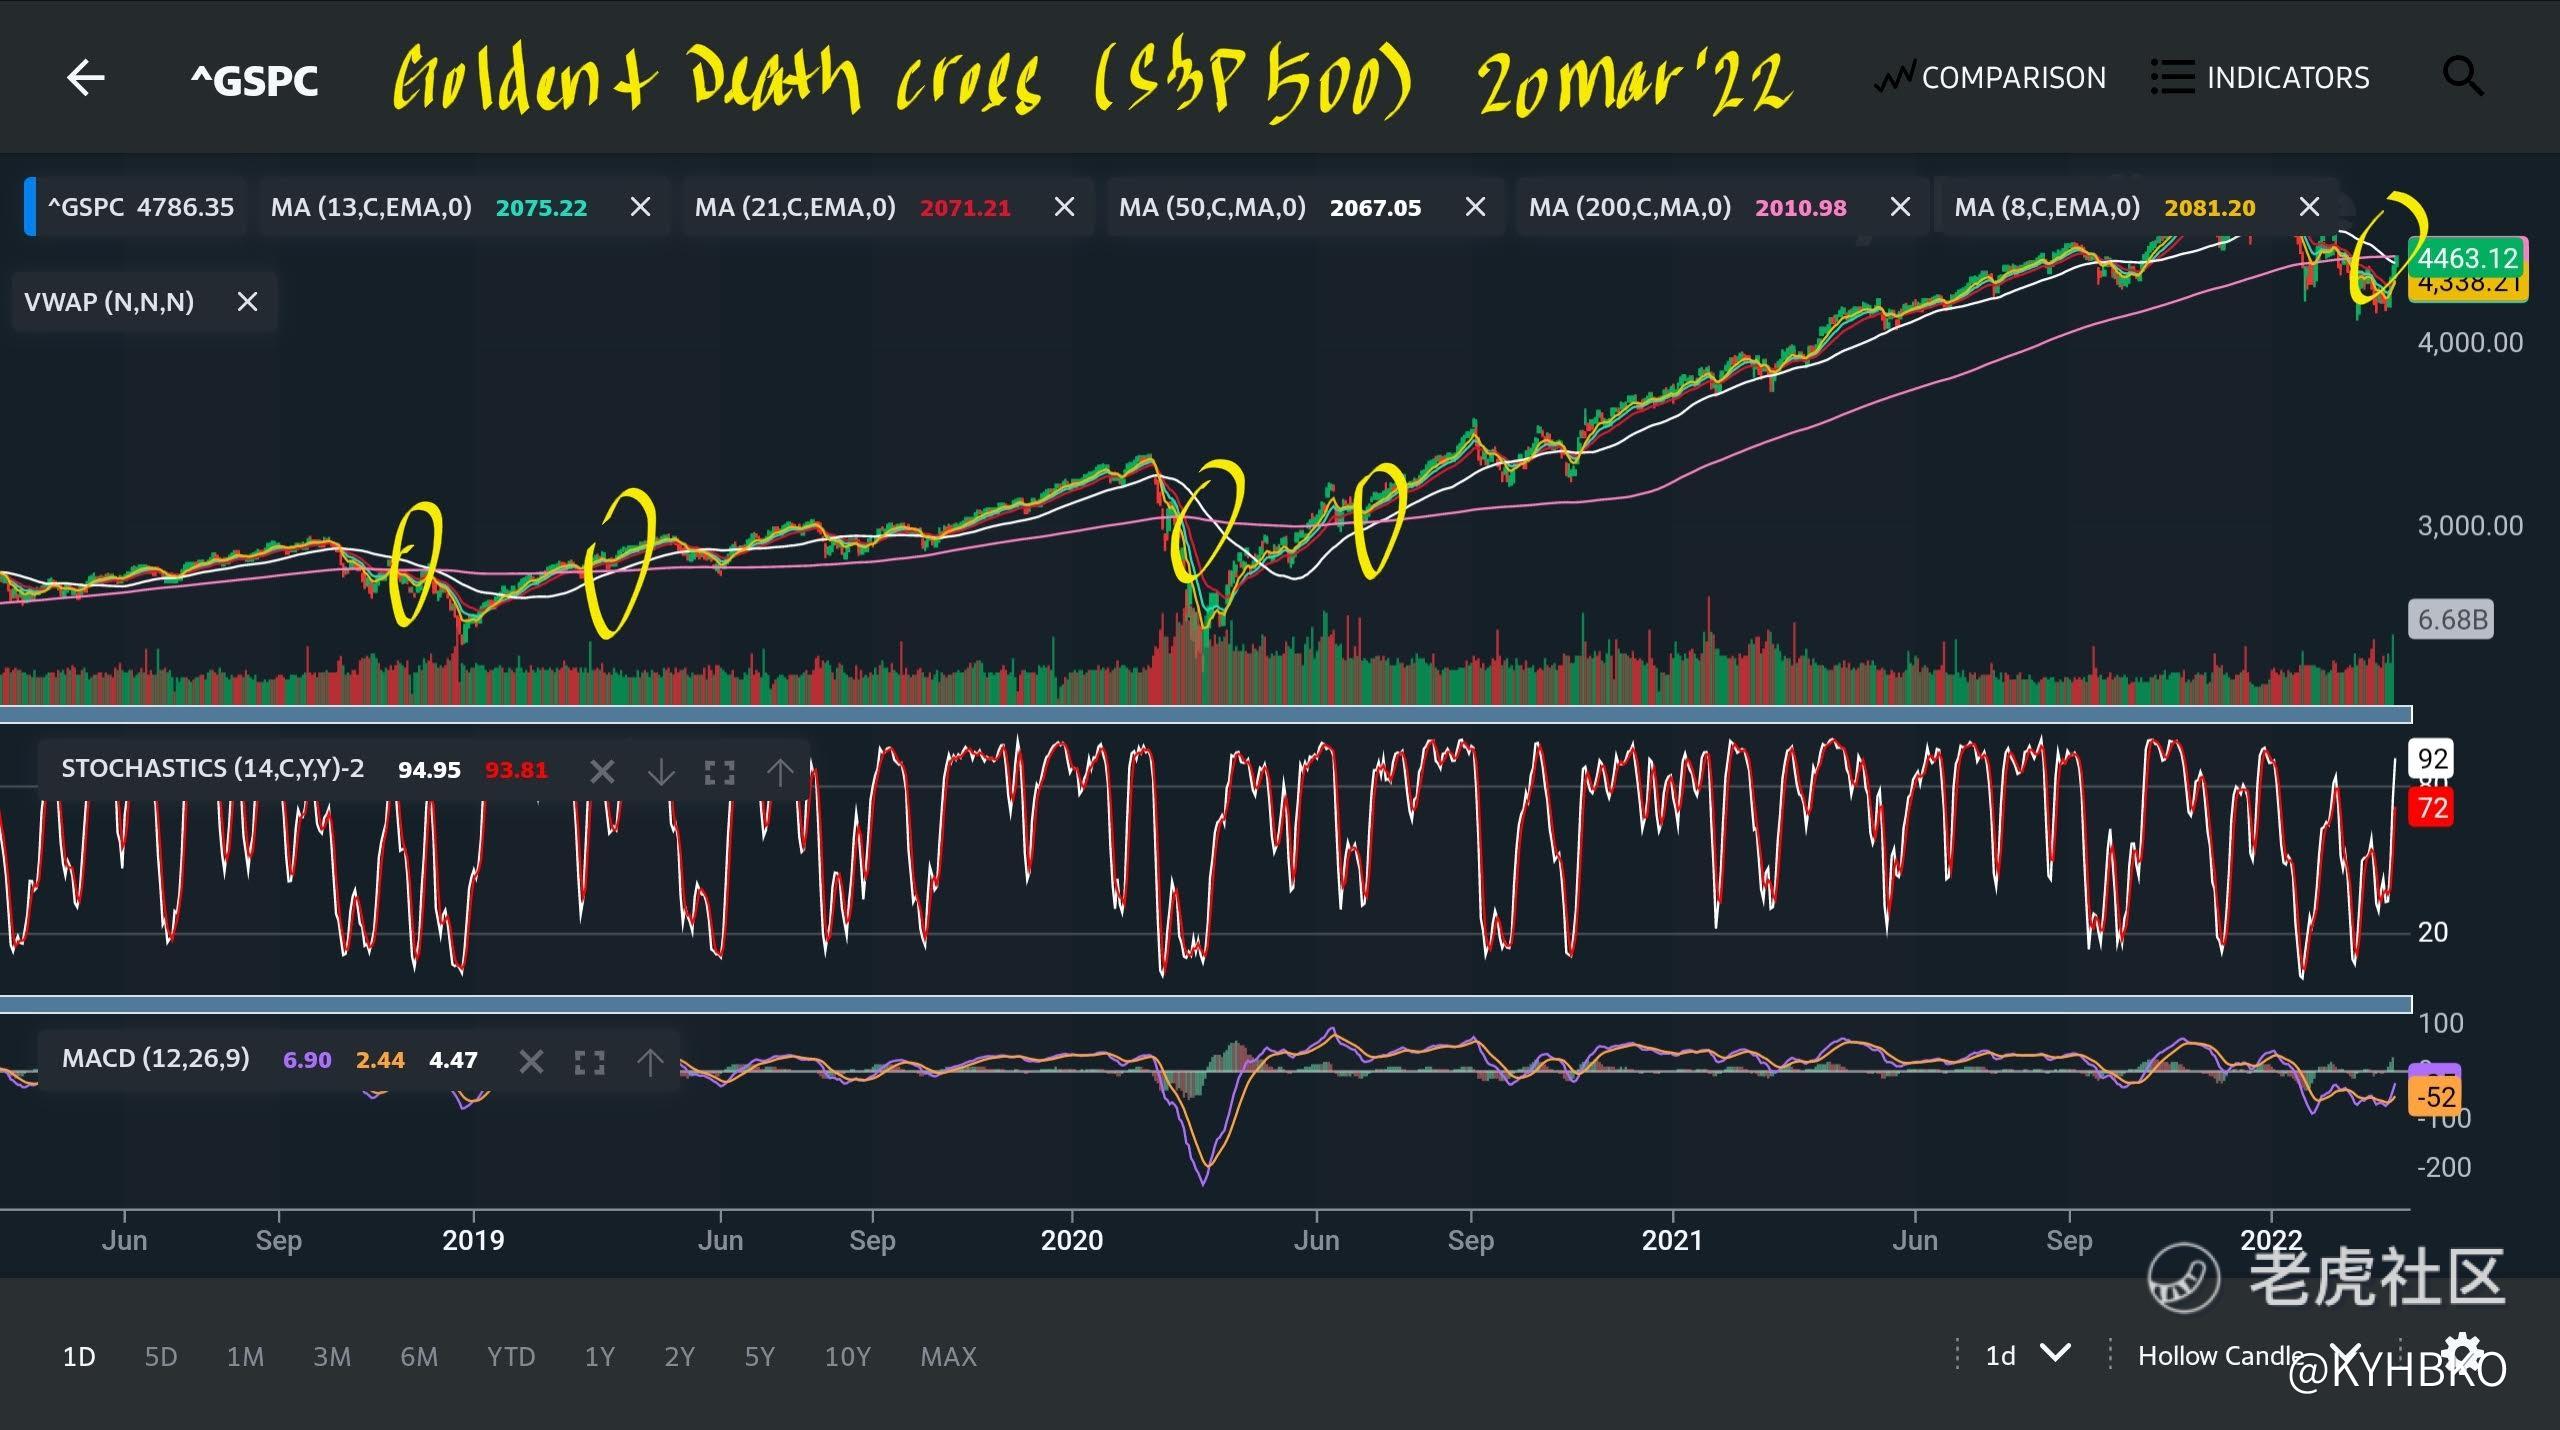Remove the MA 13 EMA indicator
Viewport: 2560px width, 1430px height.
[640, 207]
